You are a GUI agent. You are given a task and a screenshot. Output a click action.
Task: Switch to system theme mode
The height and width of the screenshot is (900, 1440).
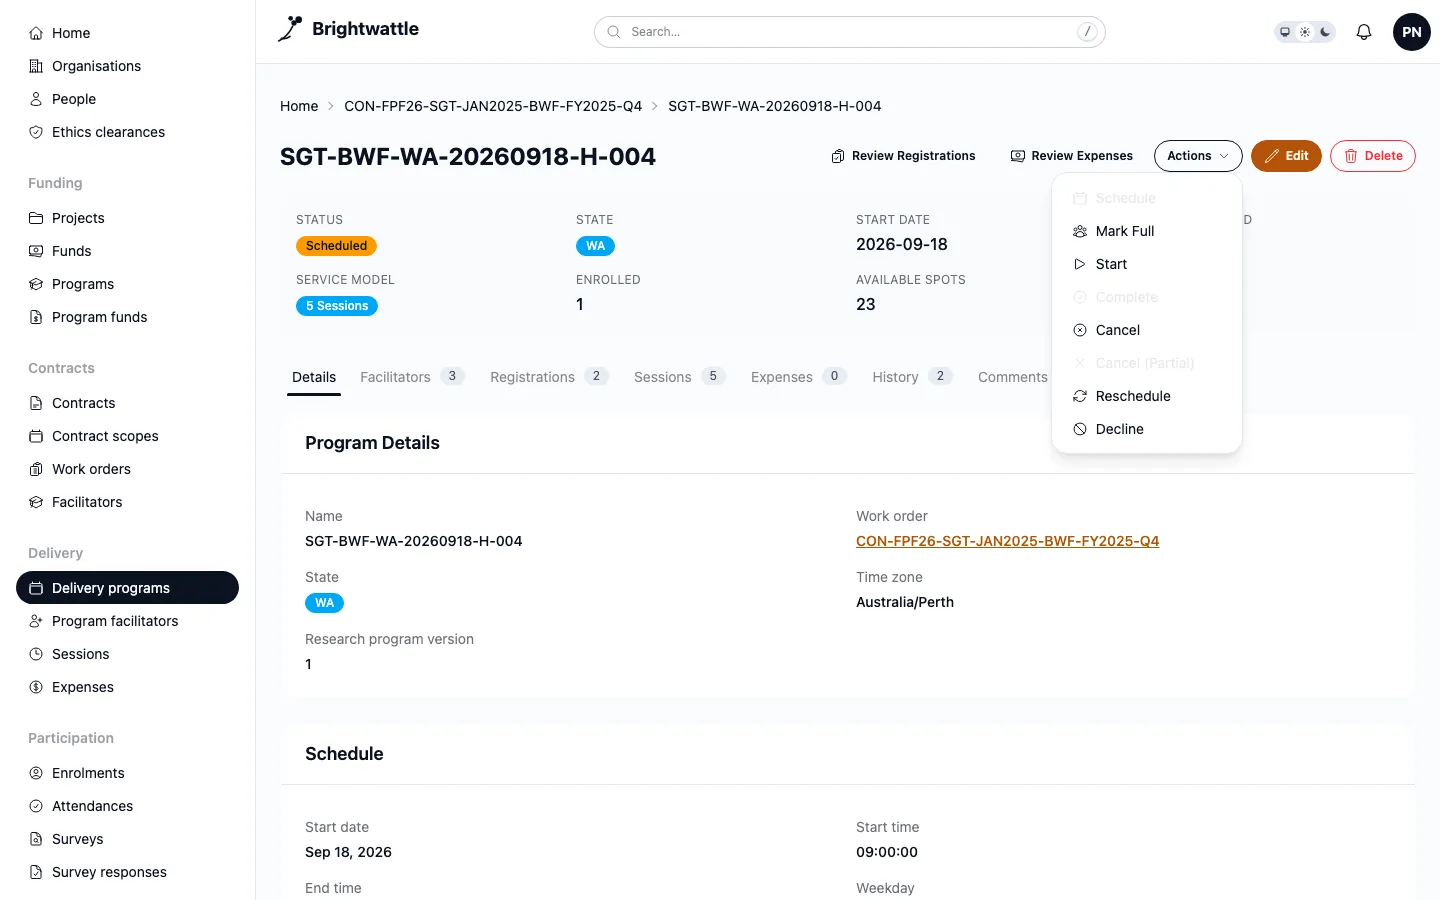(x=1285, y=32)
